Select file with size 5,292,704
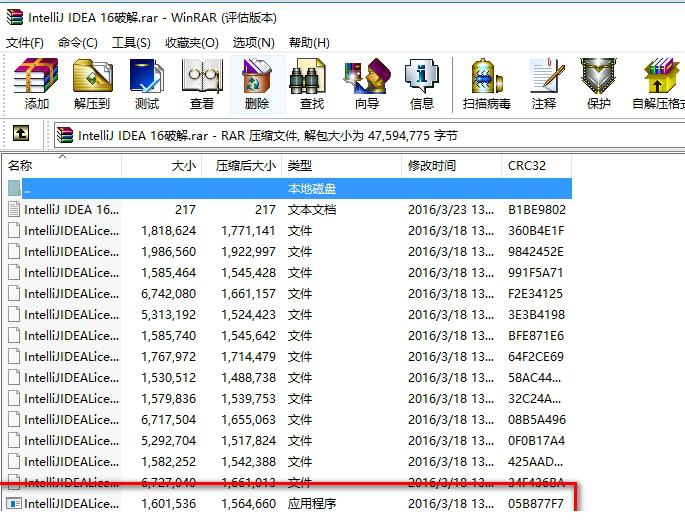 point(289,440)
